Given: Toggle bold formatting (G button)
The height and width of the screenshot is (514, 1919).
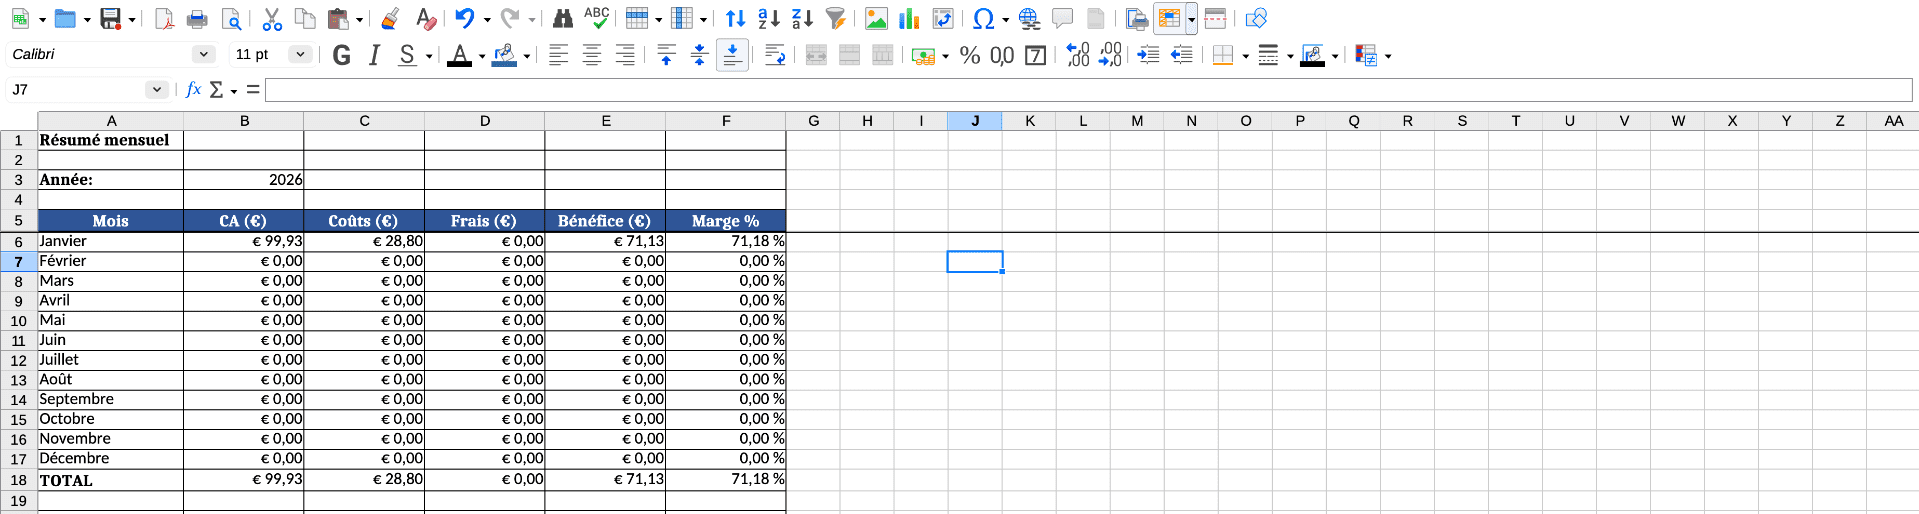Looking at the screenshot, I should (x=341, y=55).
